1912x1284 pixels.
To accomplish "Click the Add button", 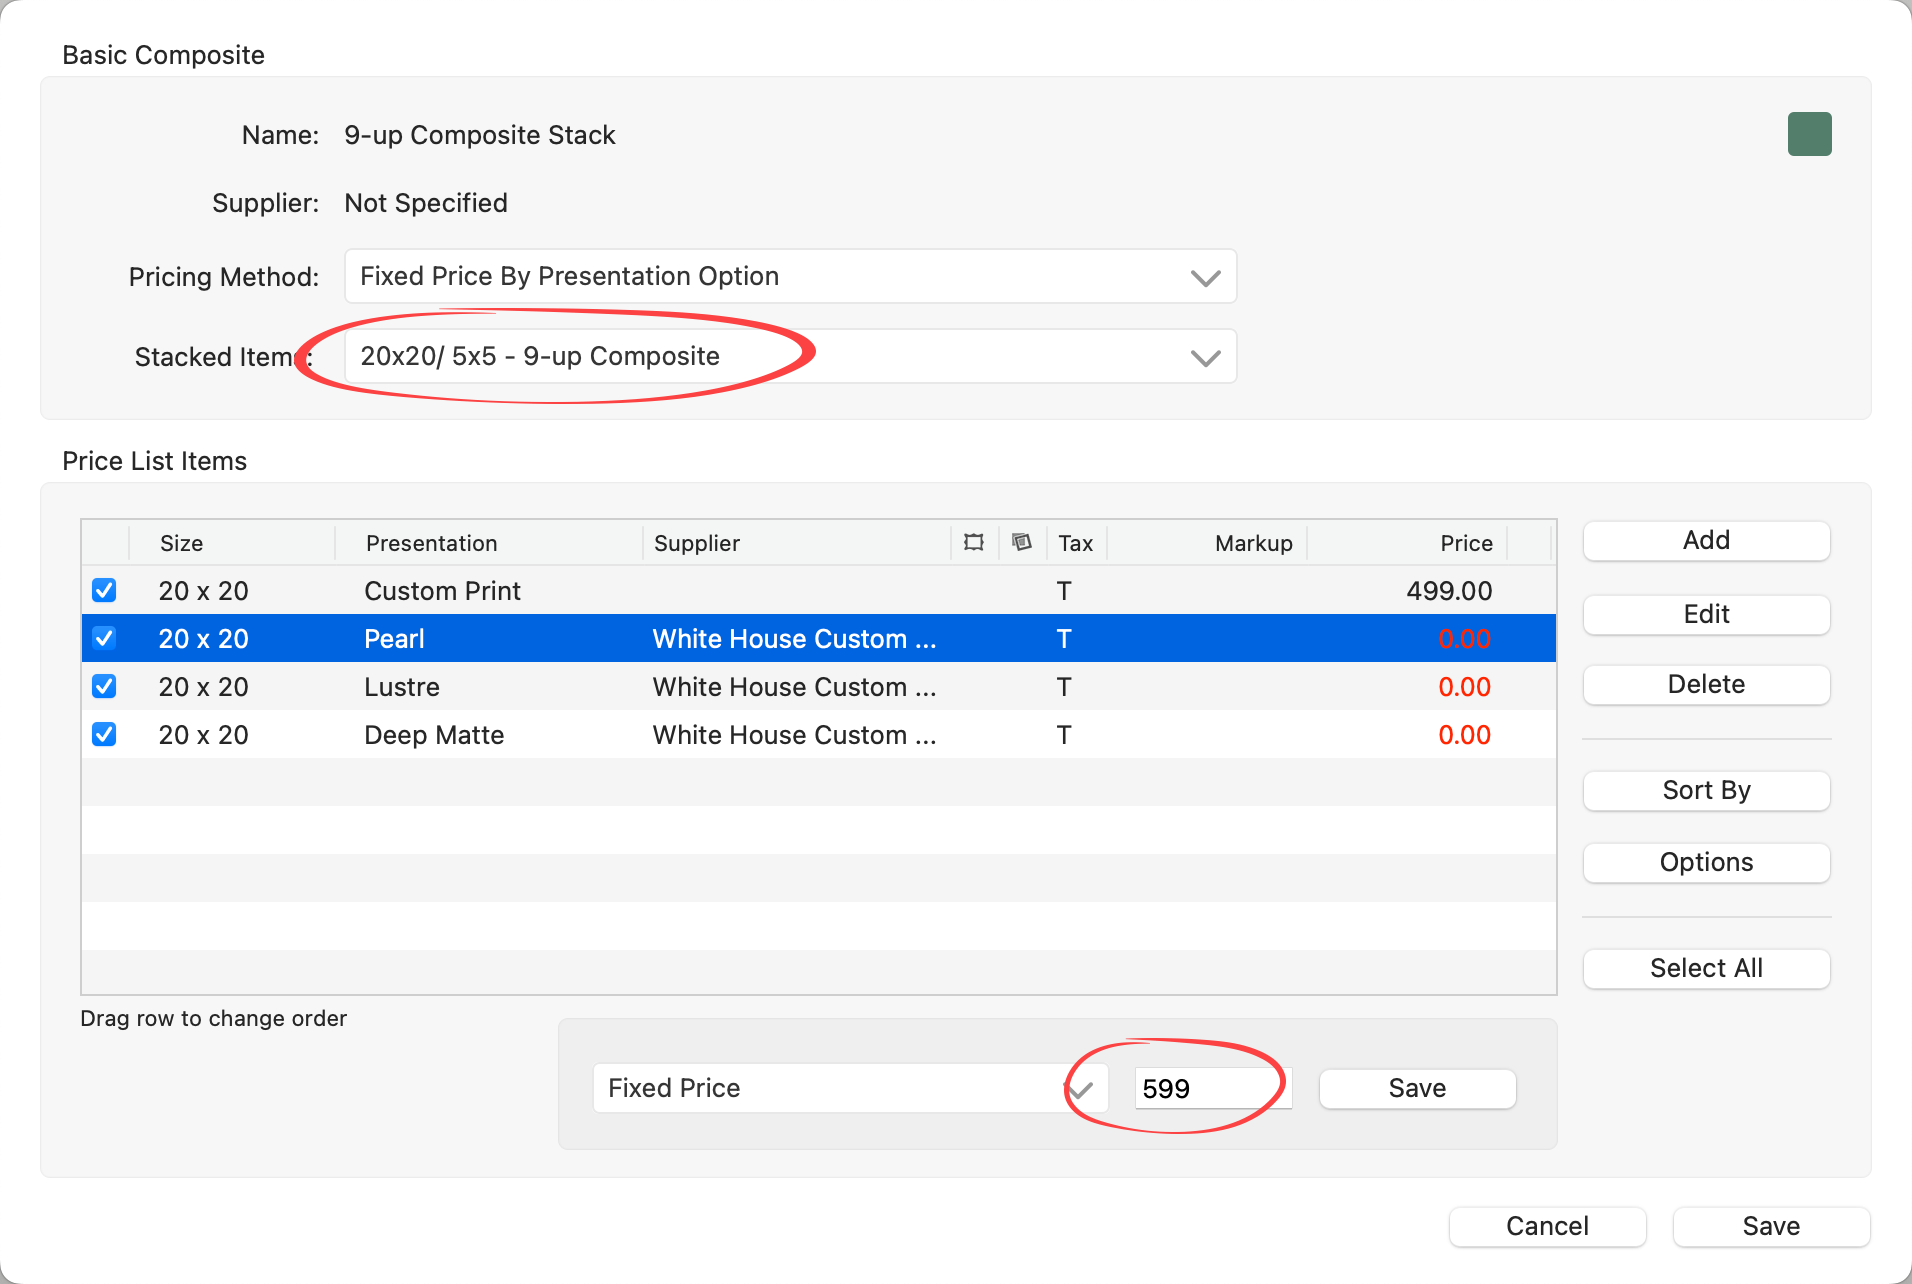I will coord(1706,541).
